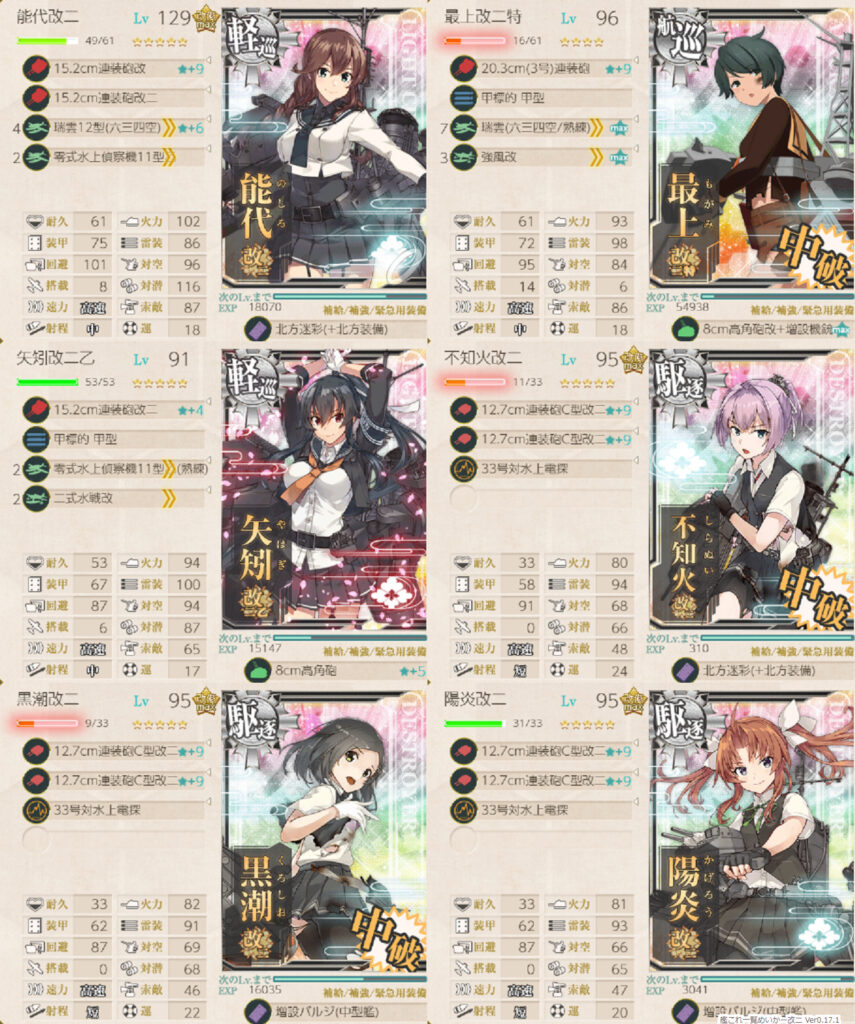Open Noshiro Kai Ni ship card portrait
Viewport: 855px width, 1024px height.
(x=324, y=148)
